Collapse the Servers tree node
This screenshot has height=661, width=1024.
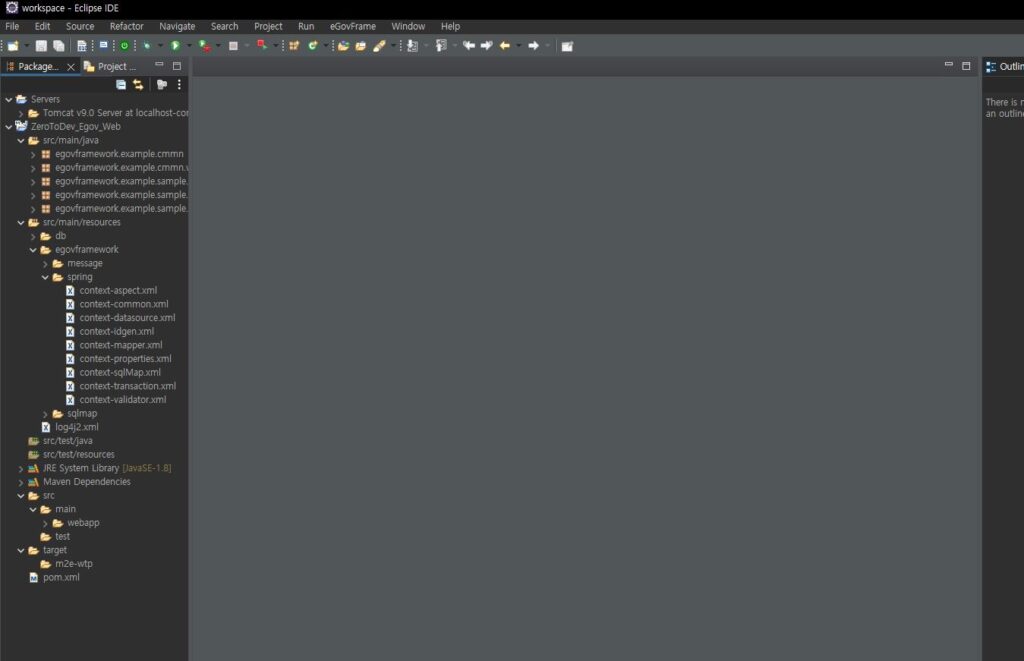click(x=8, y=99)
